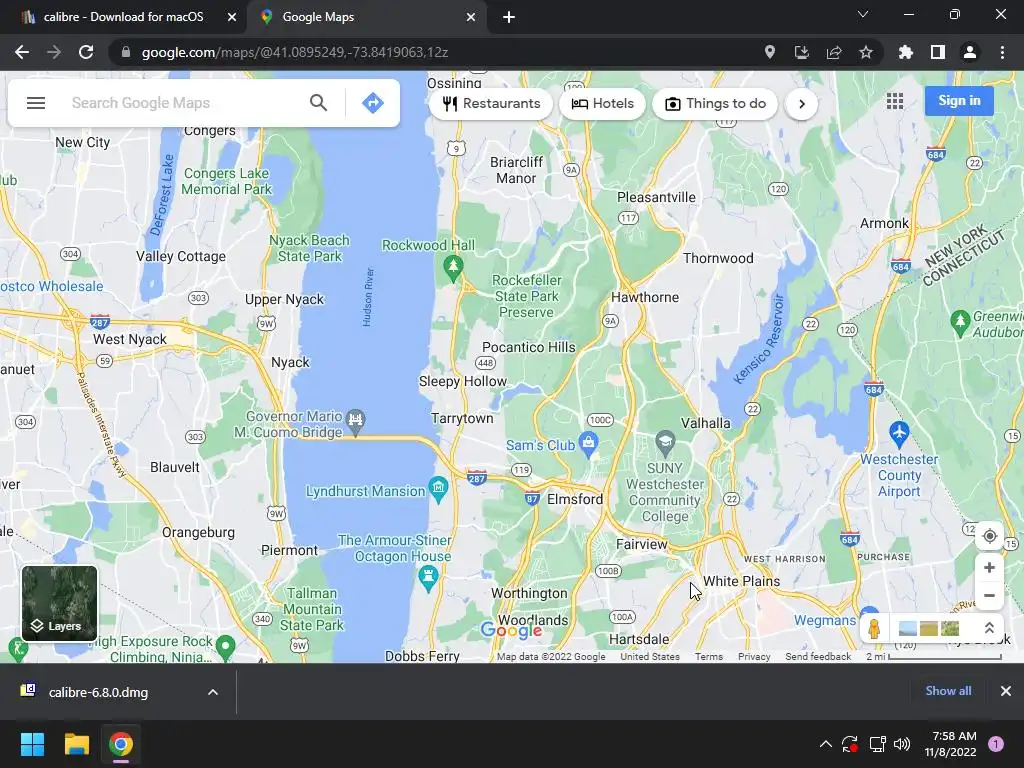
Task: Zoom out on the map
Action: (989, 596)
